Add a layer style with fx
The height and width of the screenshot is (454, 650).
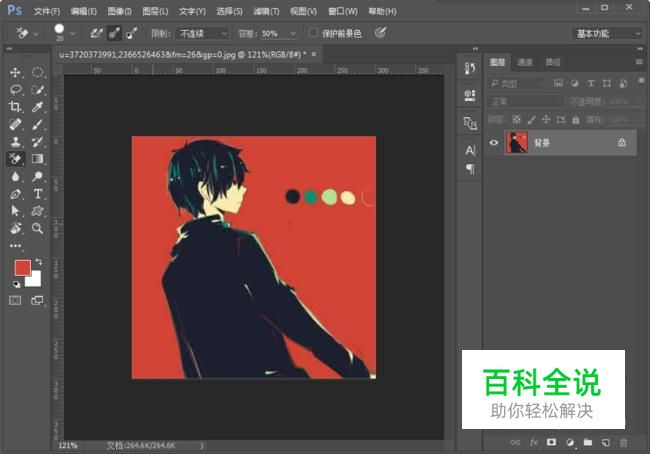coord(534,442)
